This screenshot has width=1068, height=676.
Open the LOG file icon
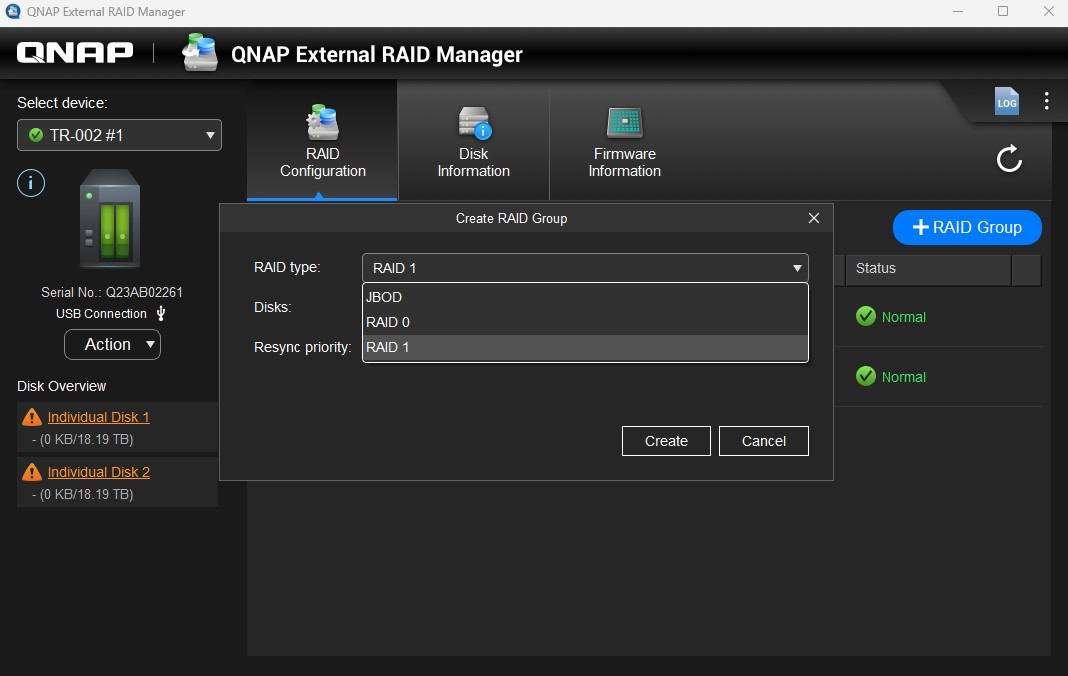(x=1006, y=101)
